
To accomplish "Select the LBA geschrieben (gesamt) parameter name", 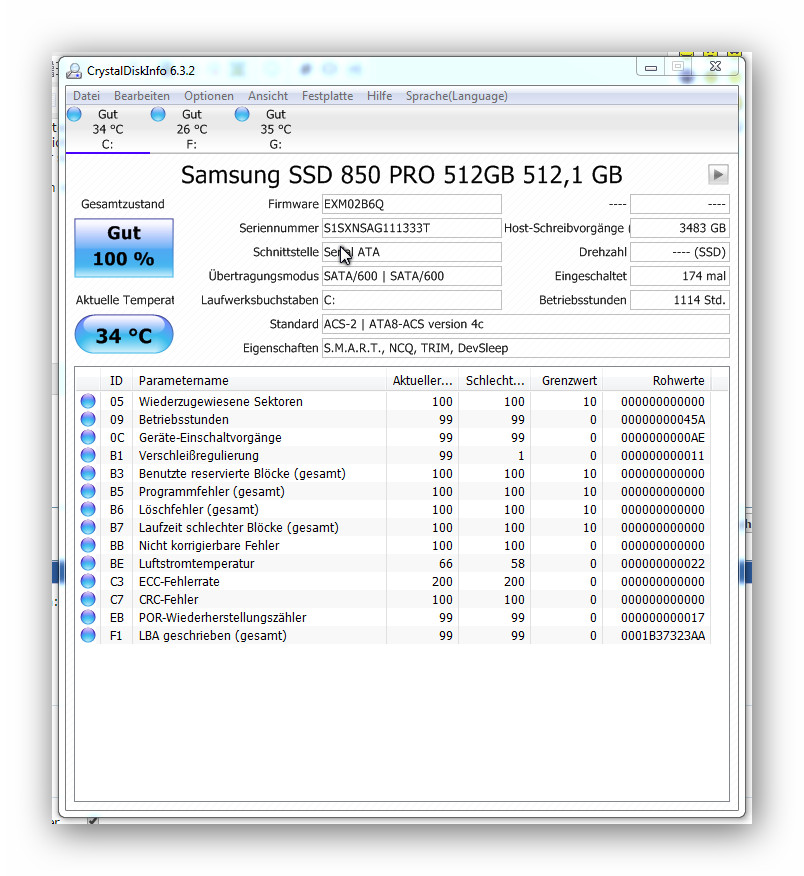I will (212, 636).
